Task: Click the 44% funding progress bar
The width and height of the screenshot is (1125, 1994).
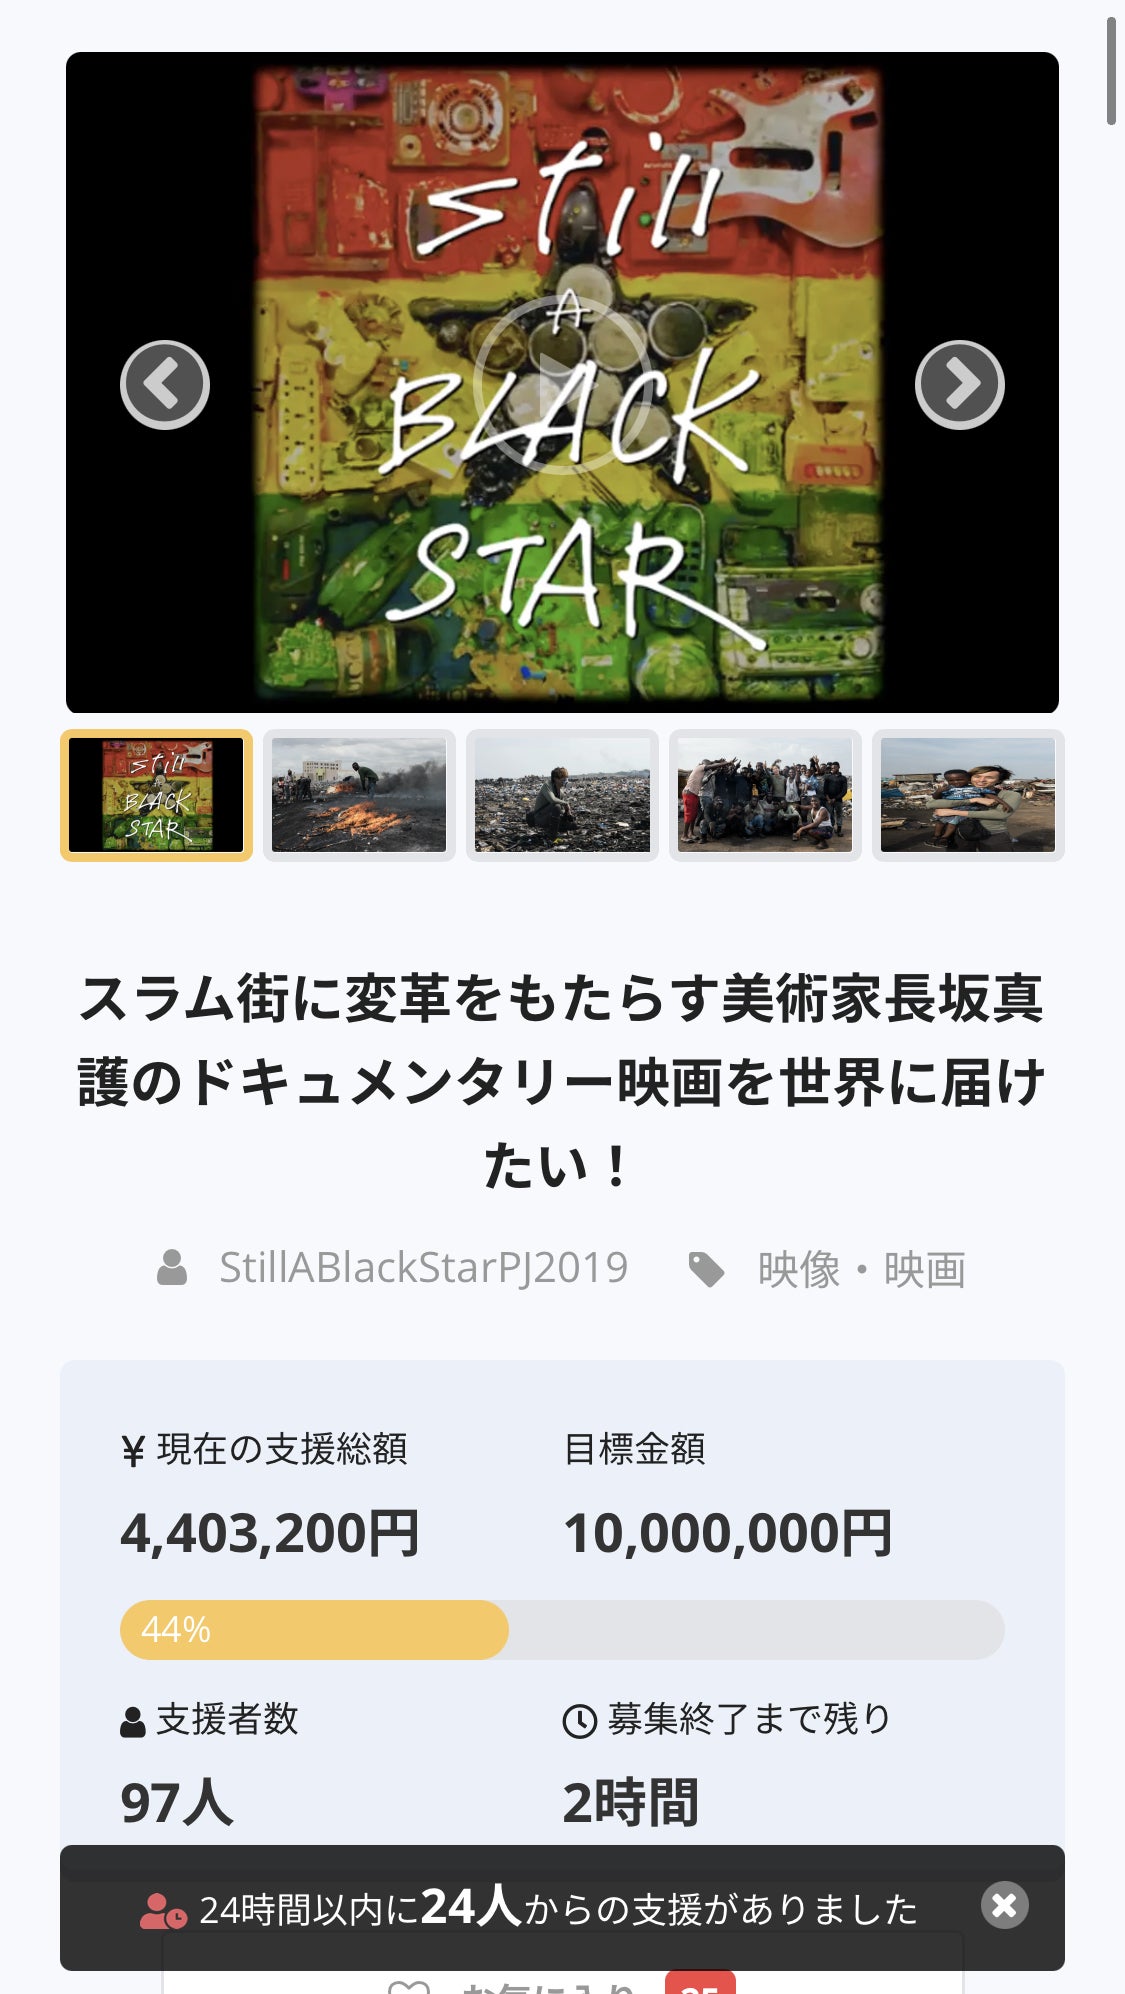Action: click(x=562, y=1629)
